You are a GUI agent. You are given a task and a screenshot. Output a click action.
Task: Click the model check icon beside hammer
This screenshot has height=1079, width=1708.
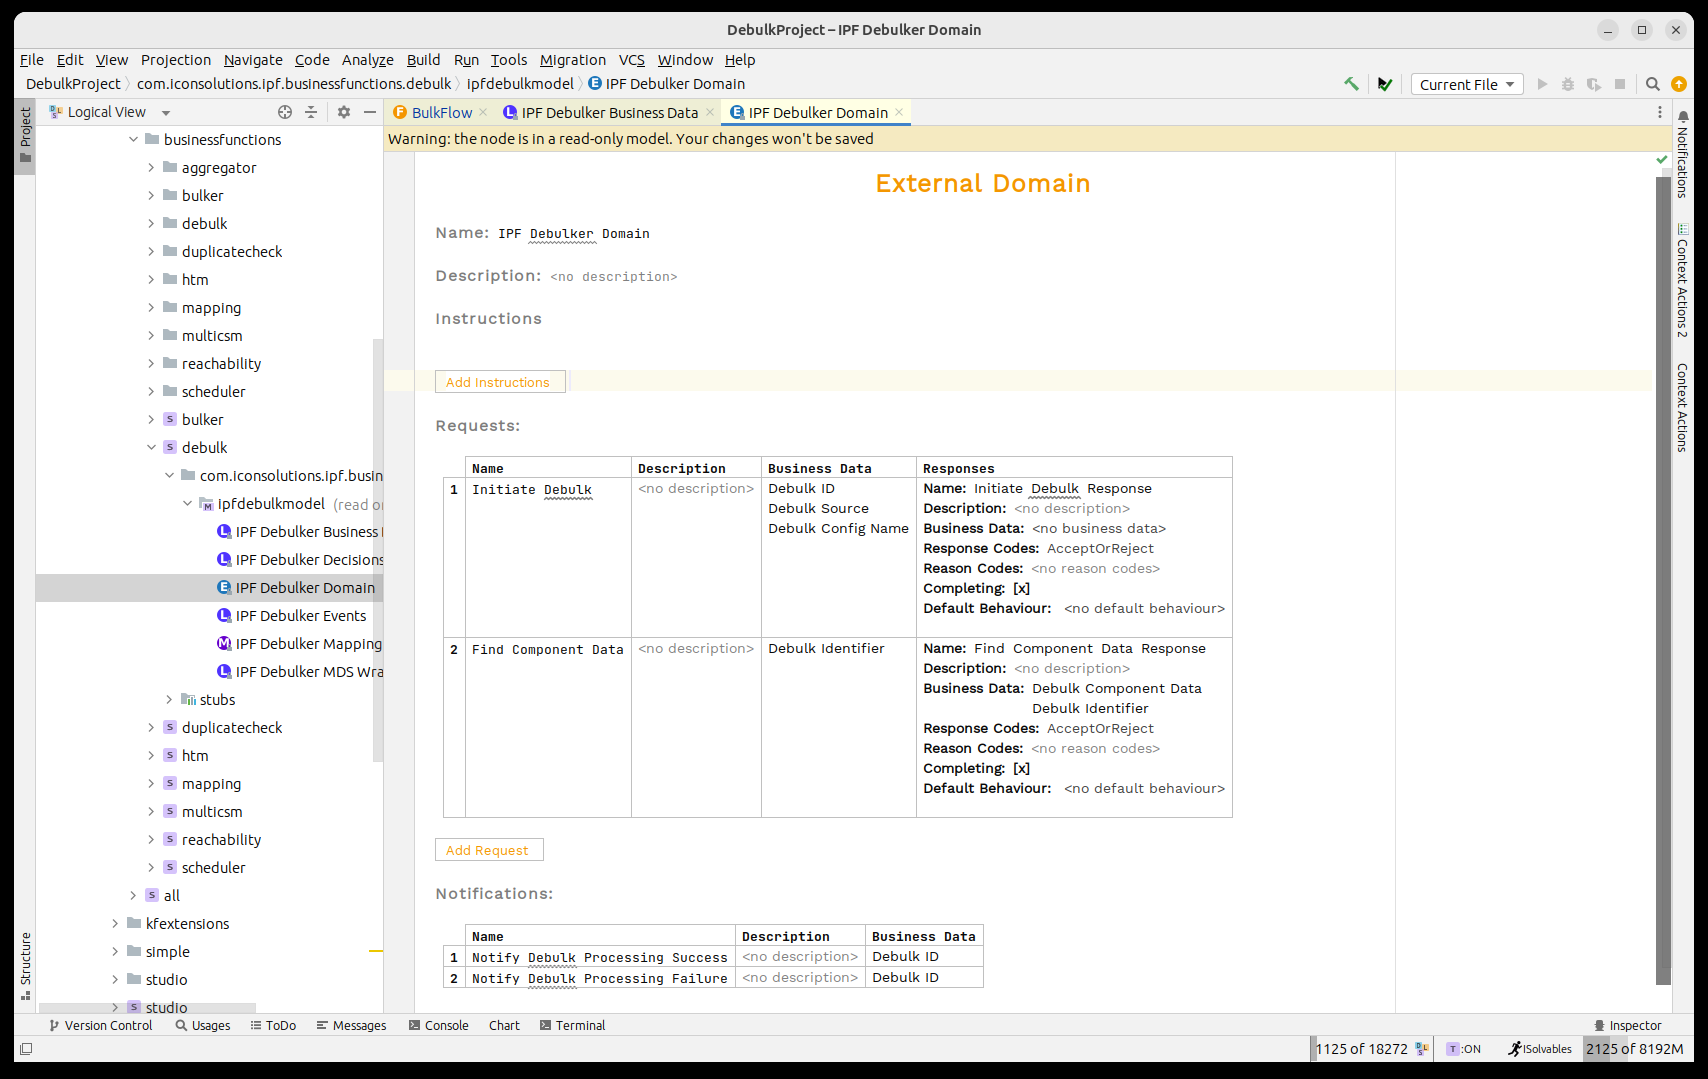(1384, 84)
